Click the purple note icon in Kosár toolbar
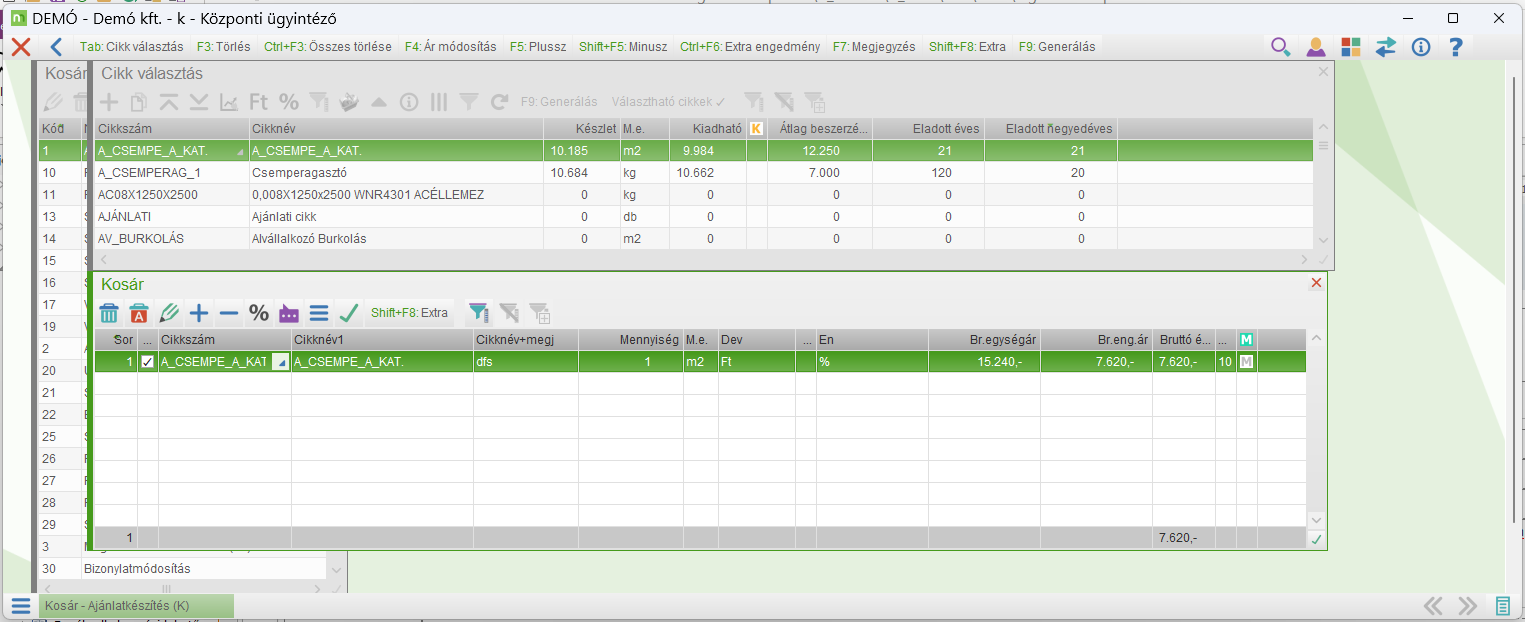Viewport: 1525px width, 622px height. (289, 313)
